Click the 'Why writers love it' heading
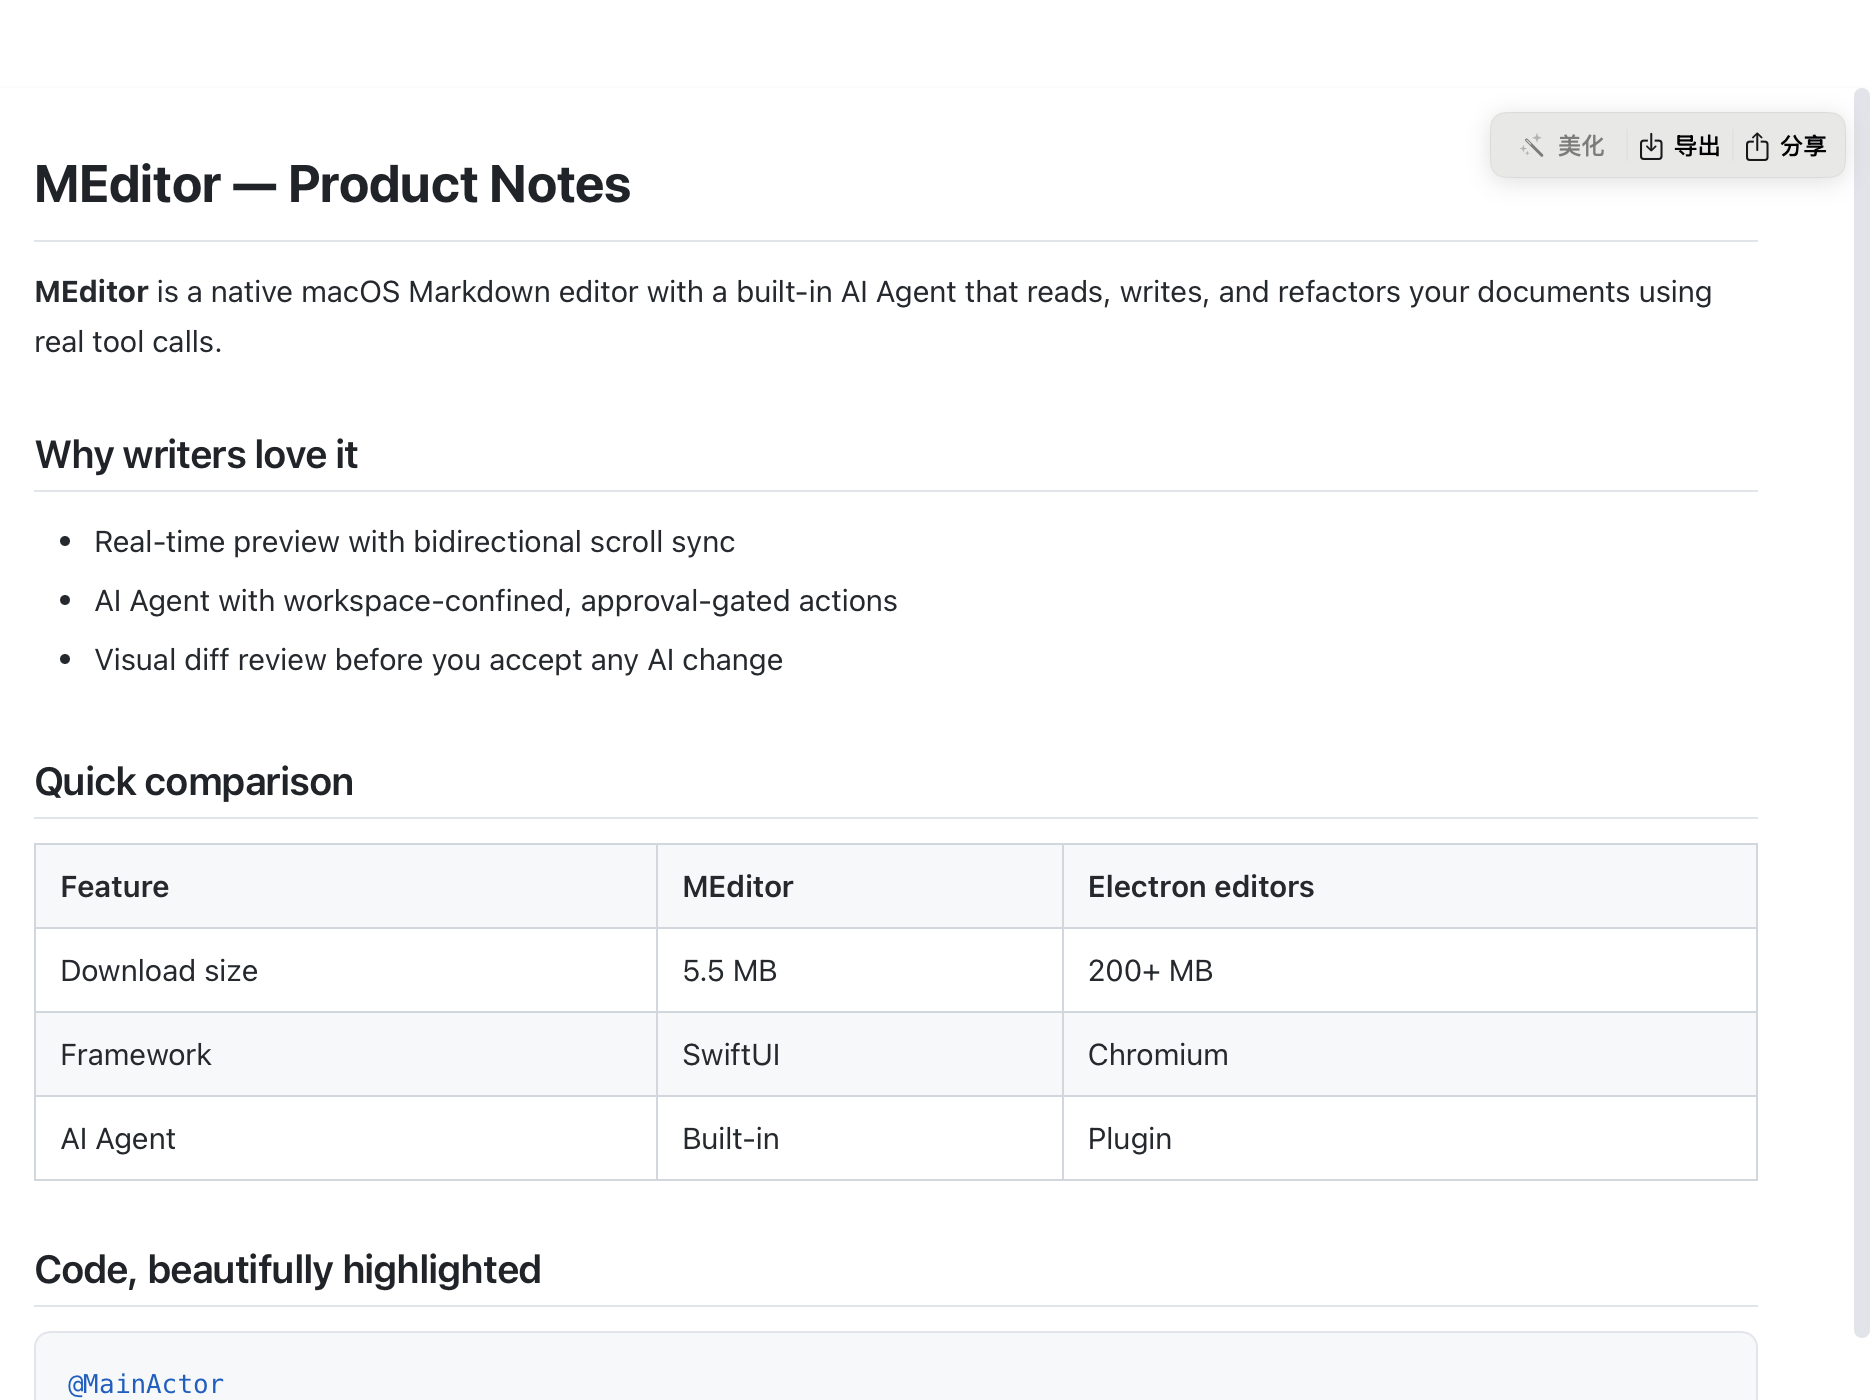 [x=196, y=455]
